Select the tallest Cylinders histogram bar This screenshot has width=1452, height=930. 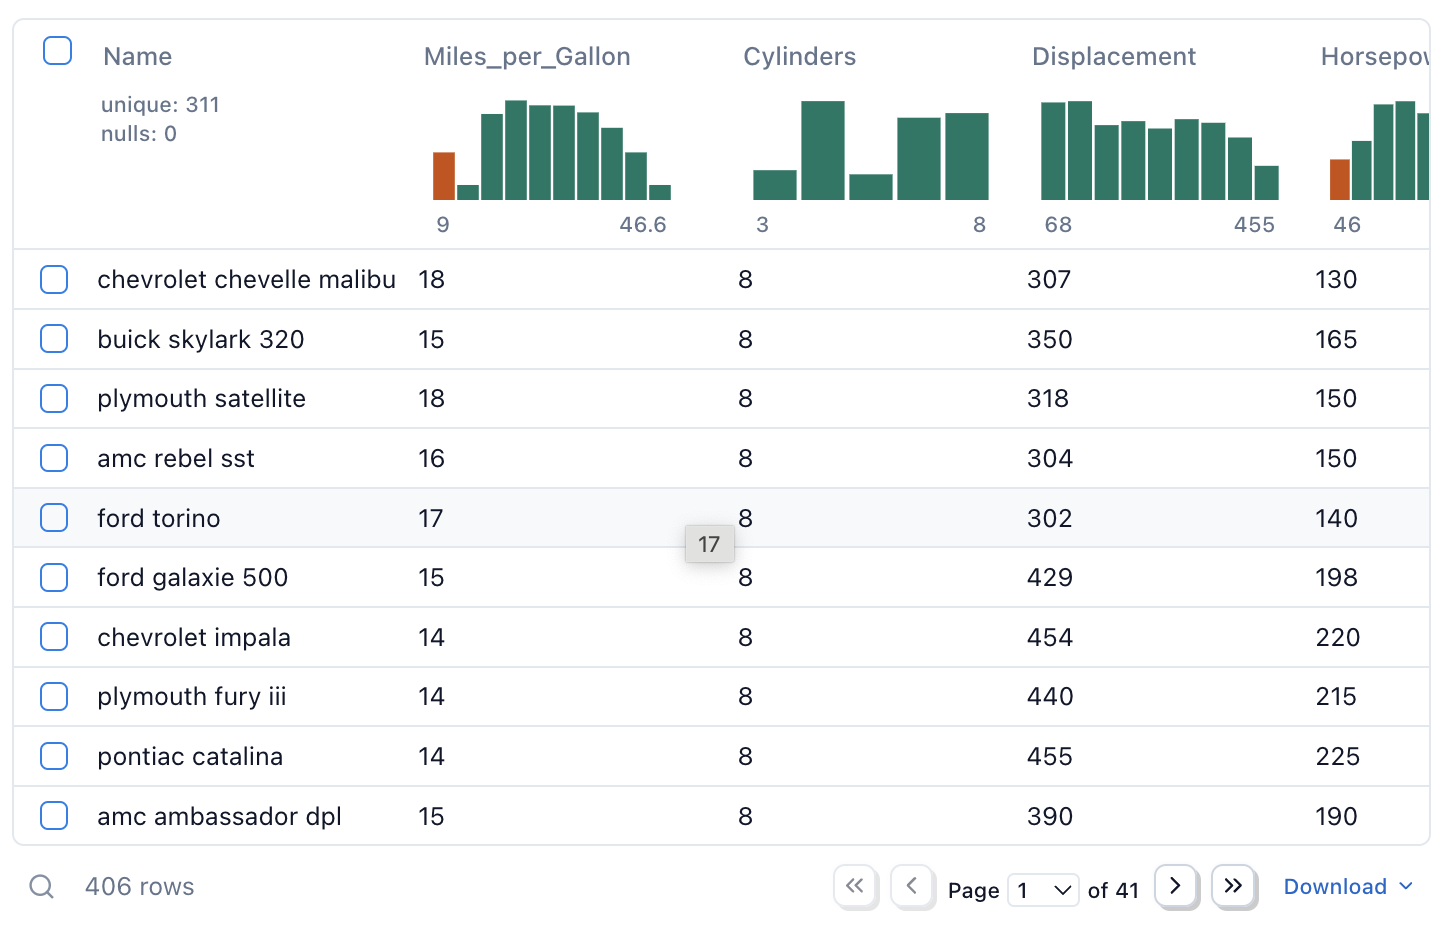[x=823, y=151]
